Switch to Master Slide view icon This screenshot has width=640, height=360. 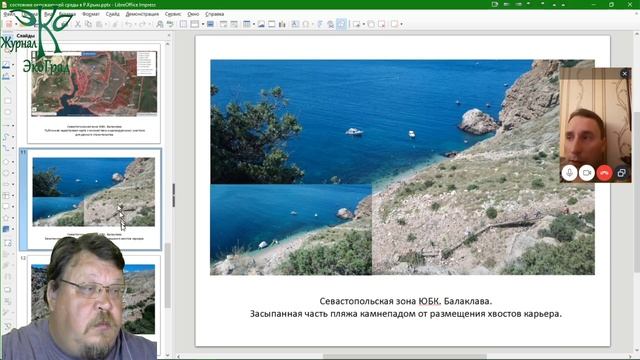click(210, 24)
